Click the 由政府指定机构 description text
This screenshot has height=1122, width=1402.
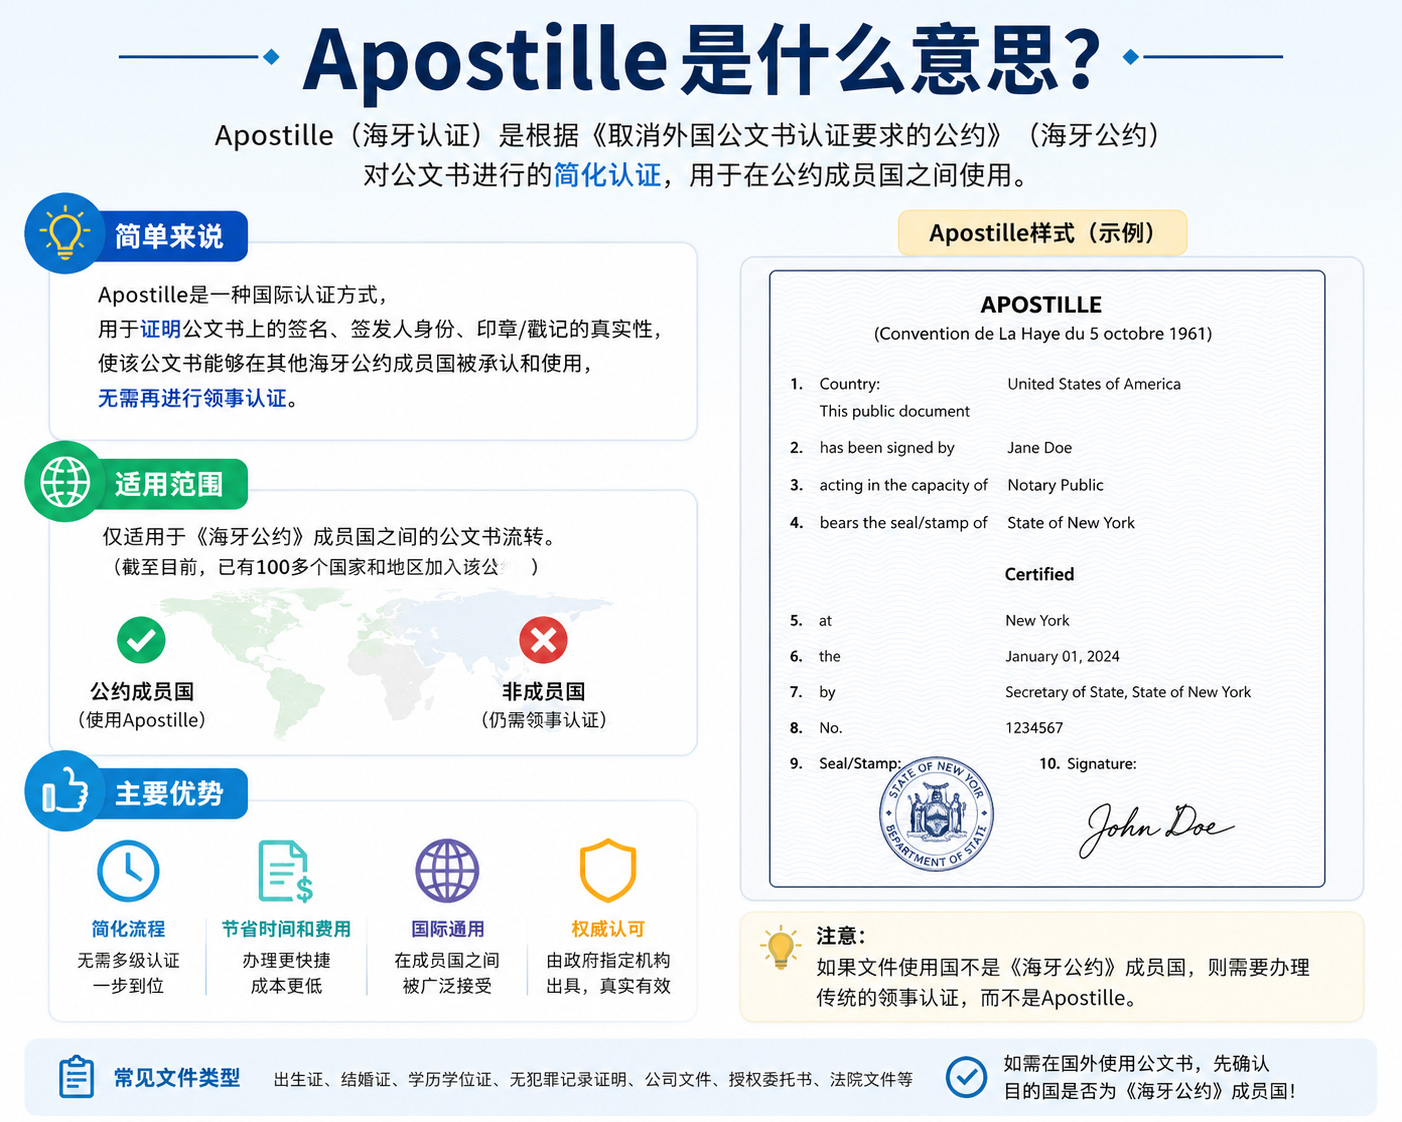coord(608,960)
